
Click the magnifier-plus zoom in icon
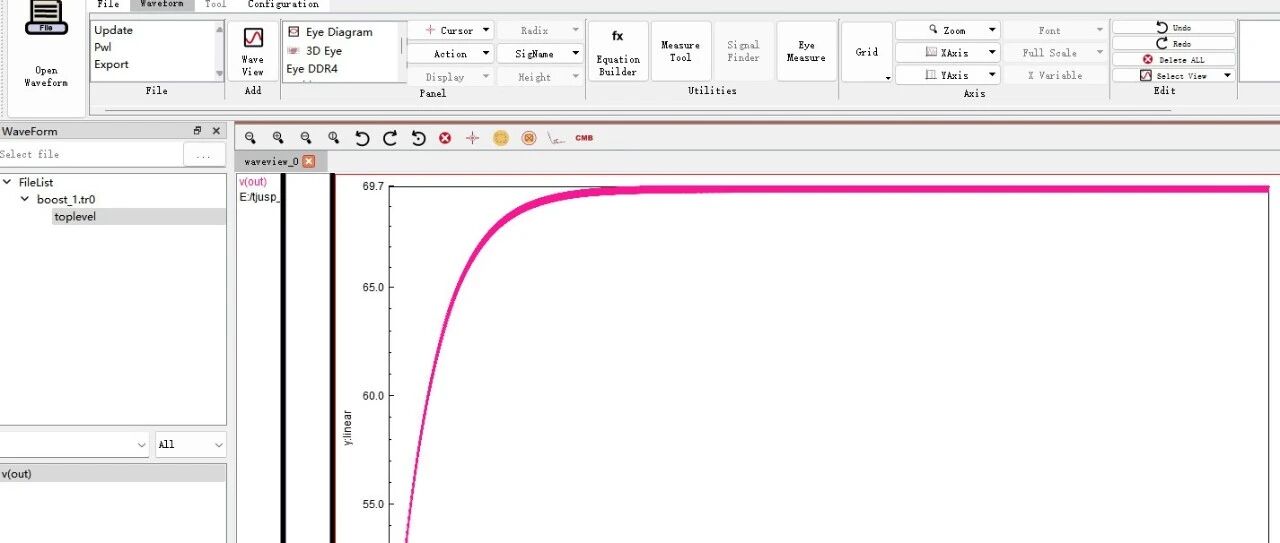tap(278, 138)
